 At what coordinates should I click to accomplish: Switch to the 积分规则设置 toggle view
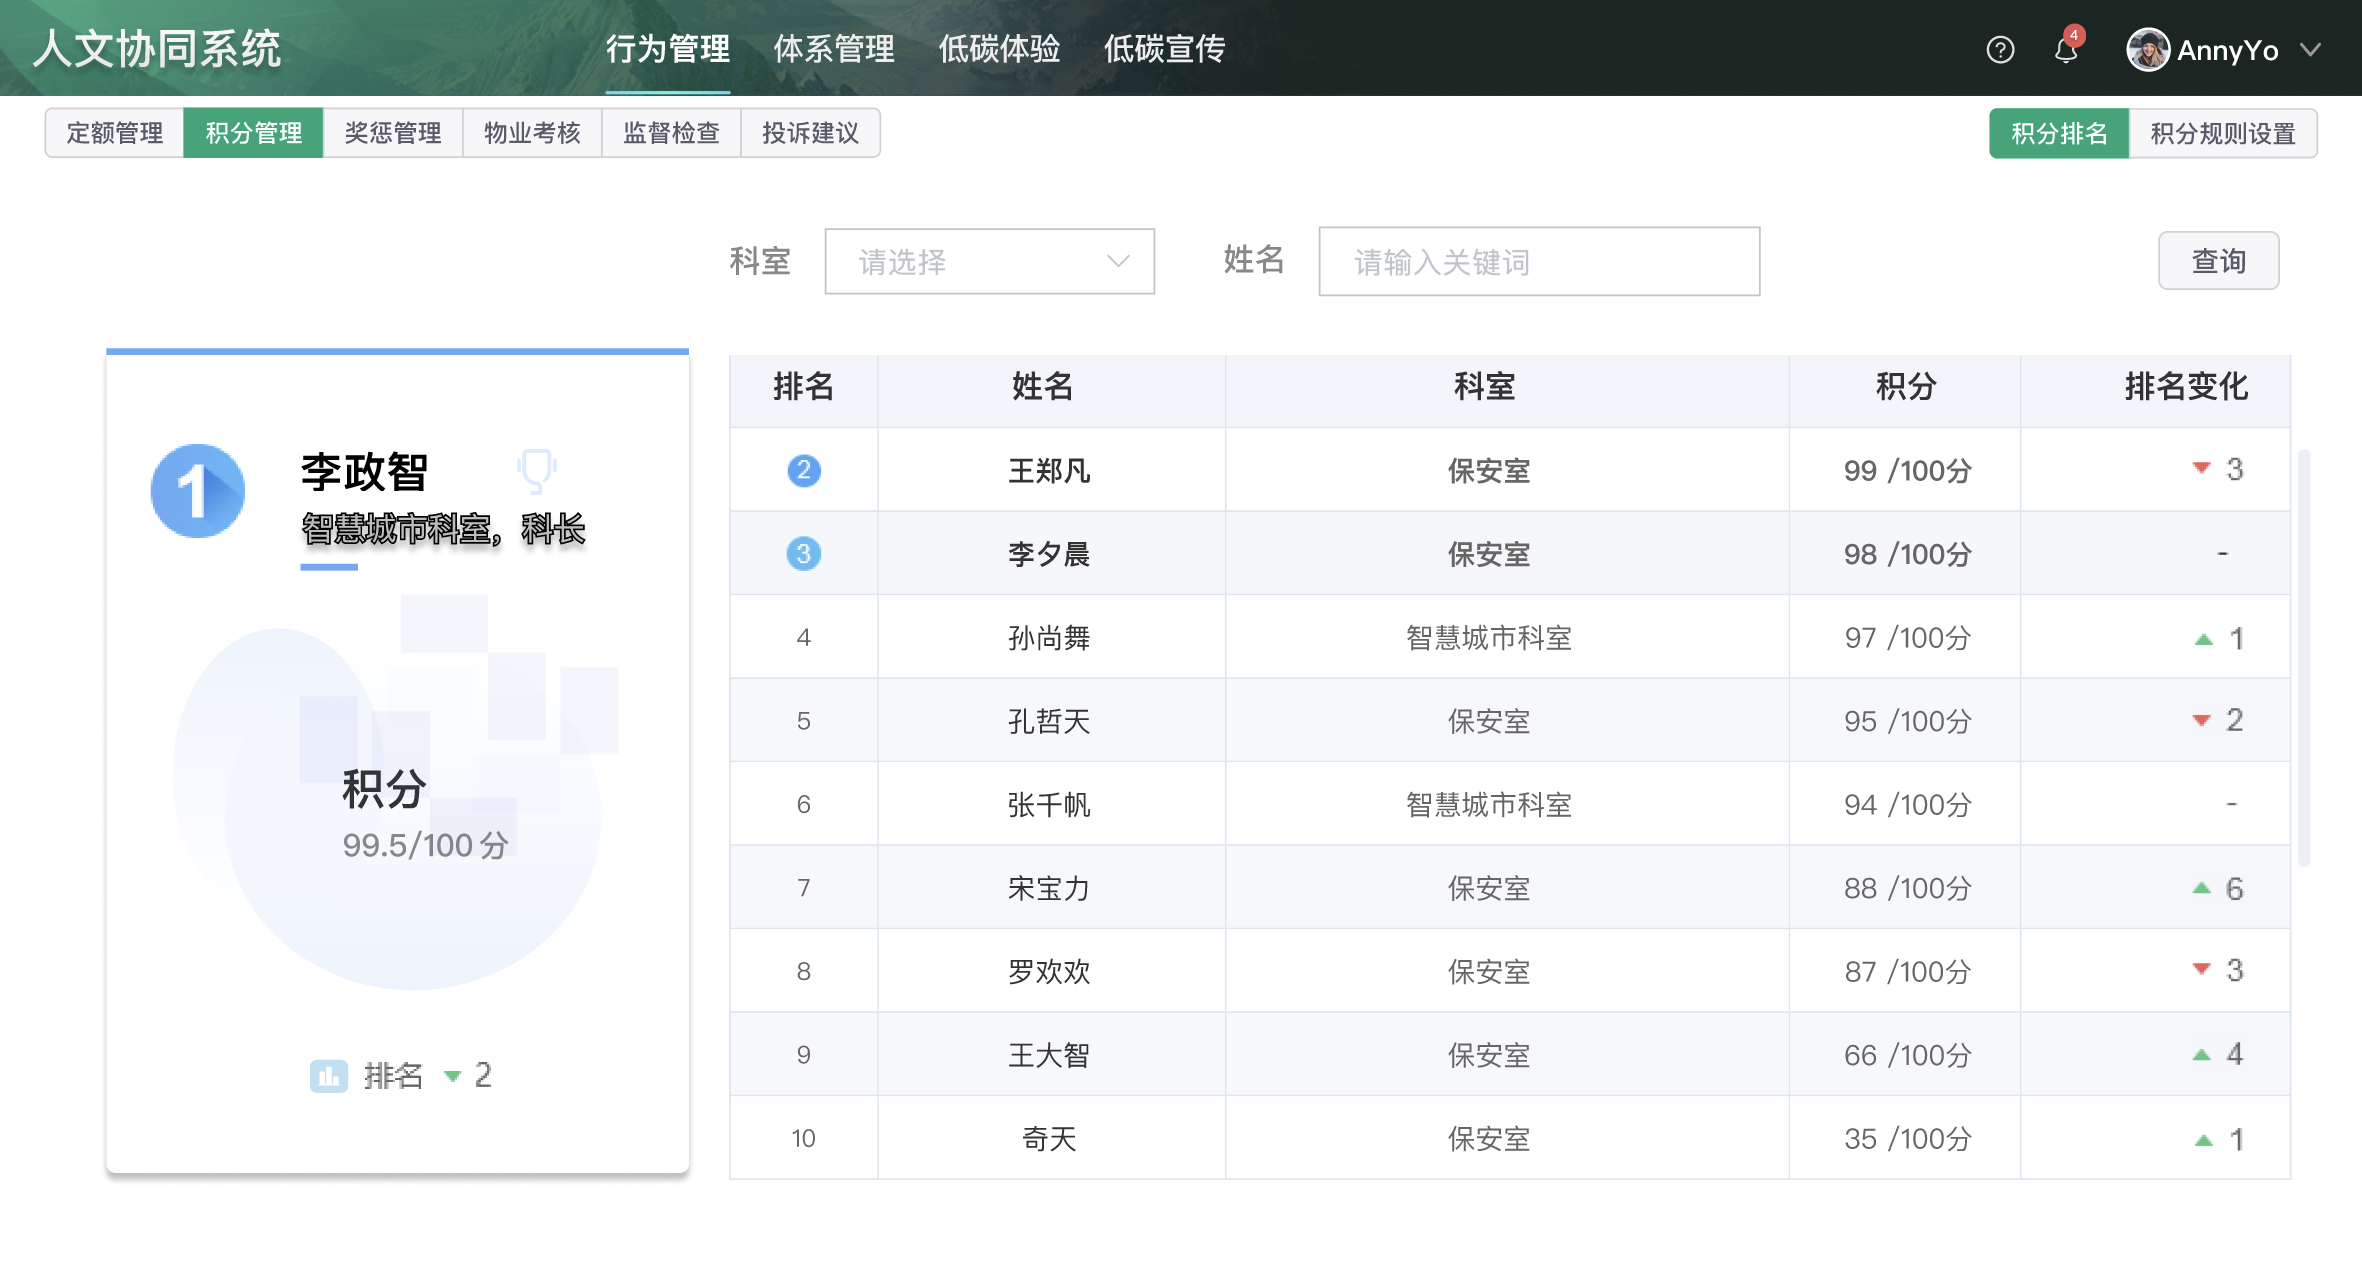pyautogui.click(x=2222, y=133)
